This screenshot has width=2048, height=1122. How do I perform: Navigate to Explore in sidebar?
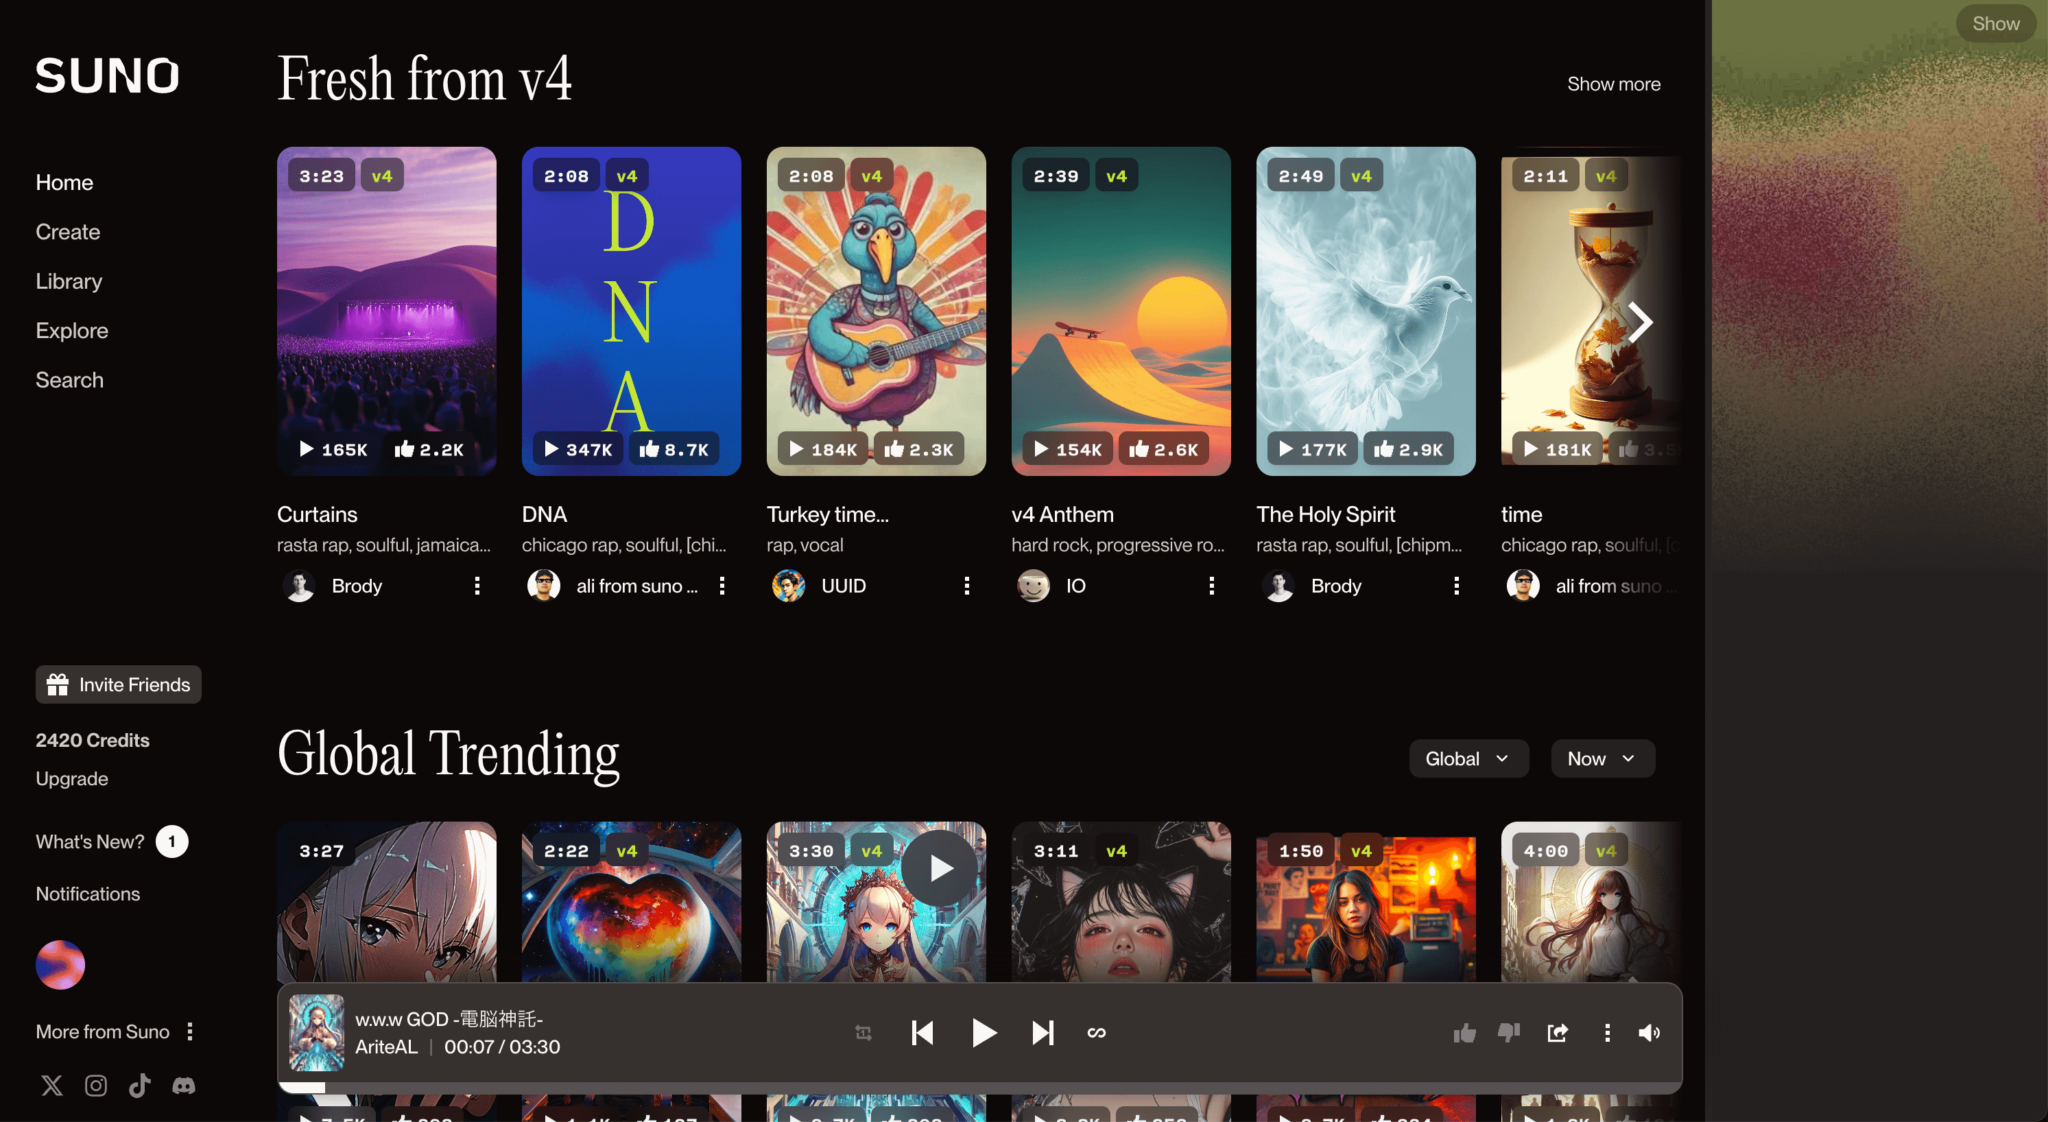coord(72,331)
